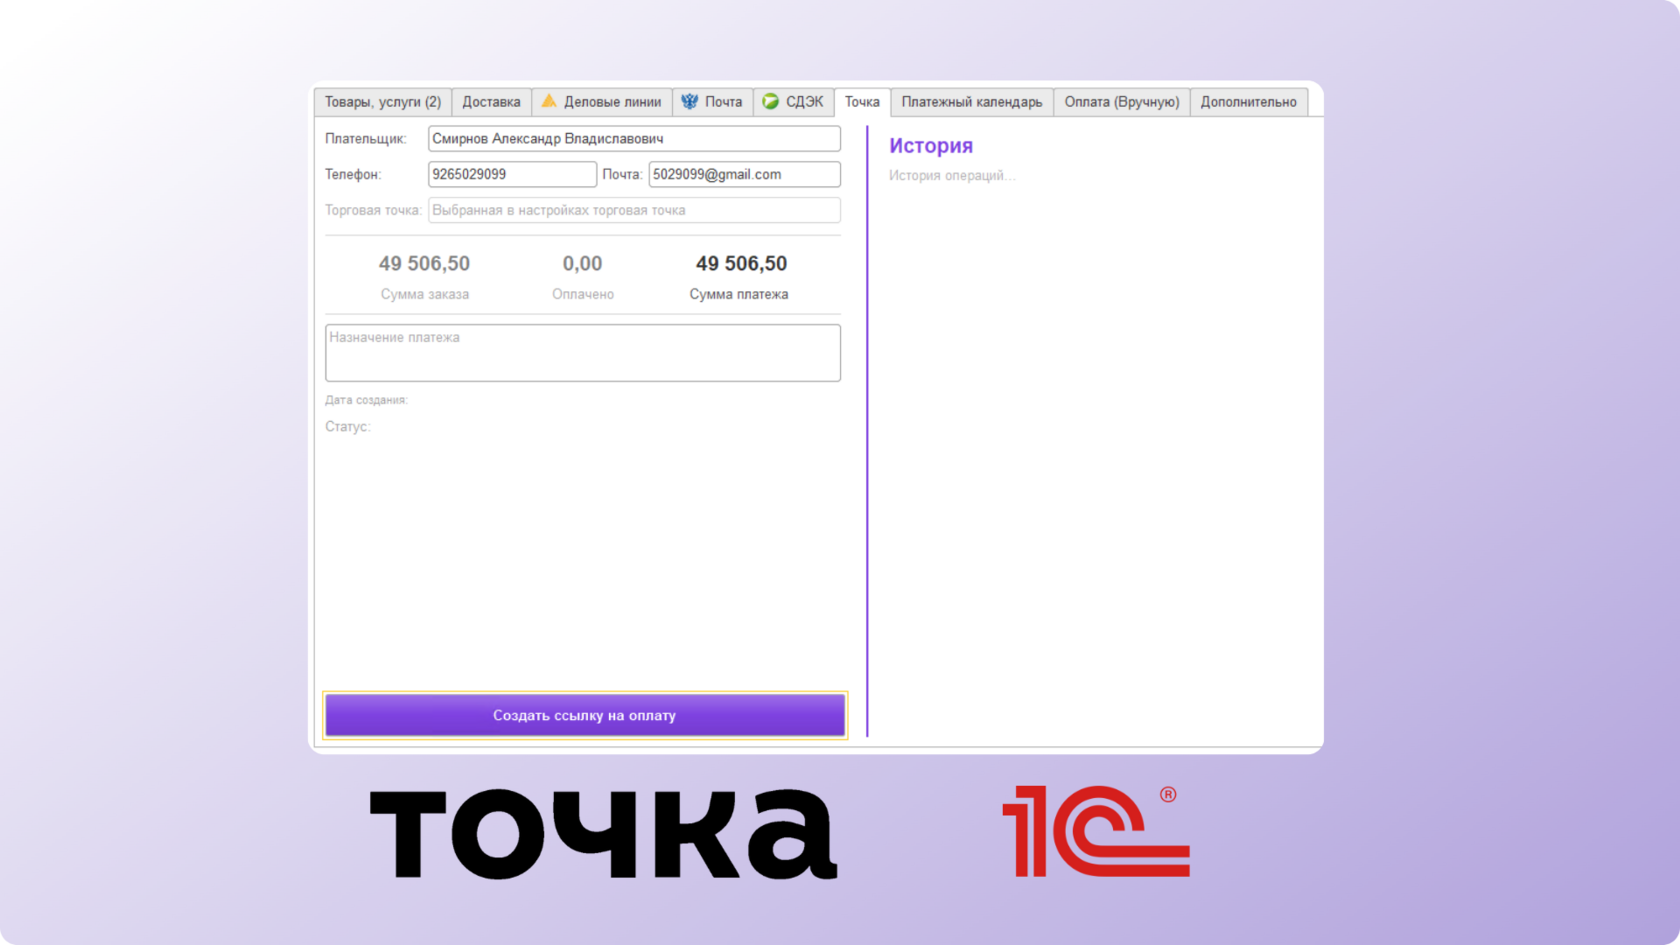Screen dimensions: 1680x945
Task: Click the Почта email input field
Action: tap(745, 174)
